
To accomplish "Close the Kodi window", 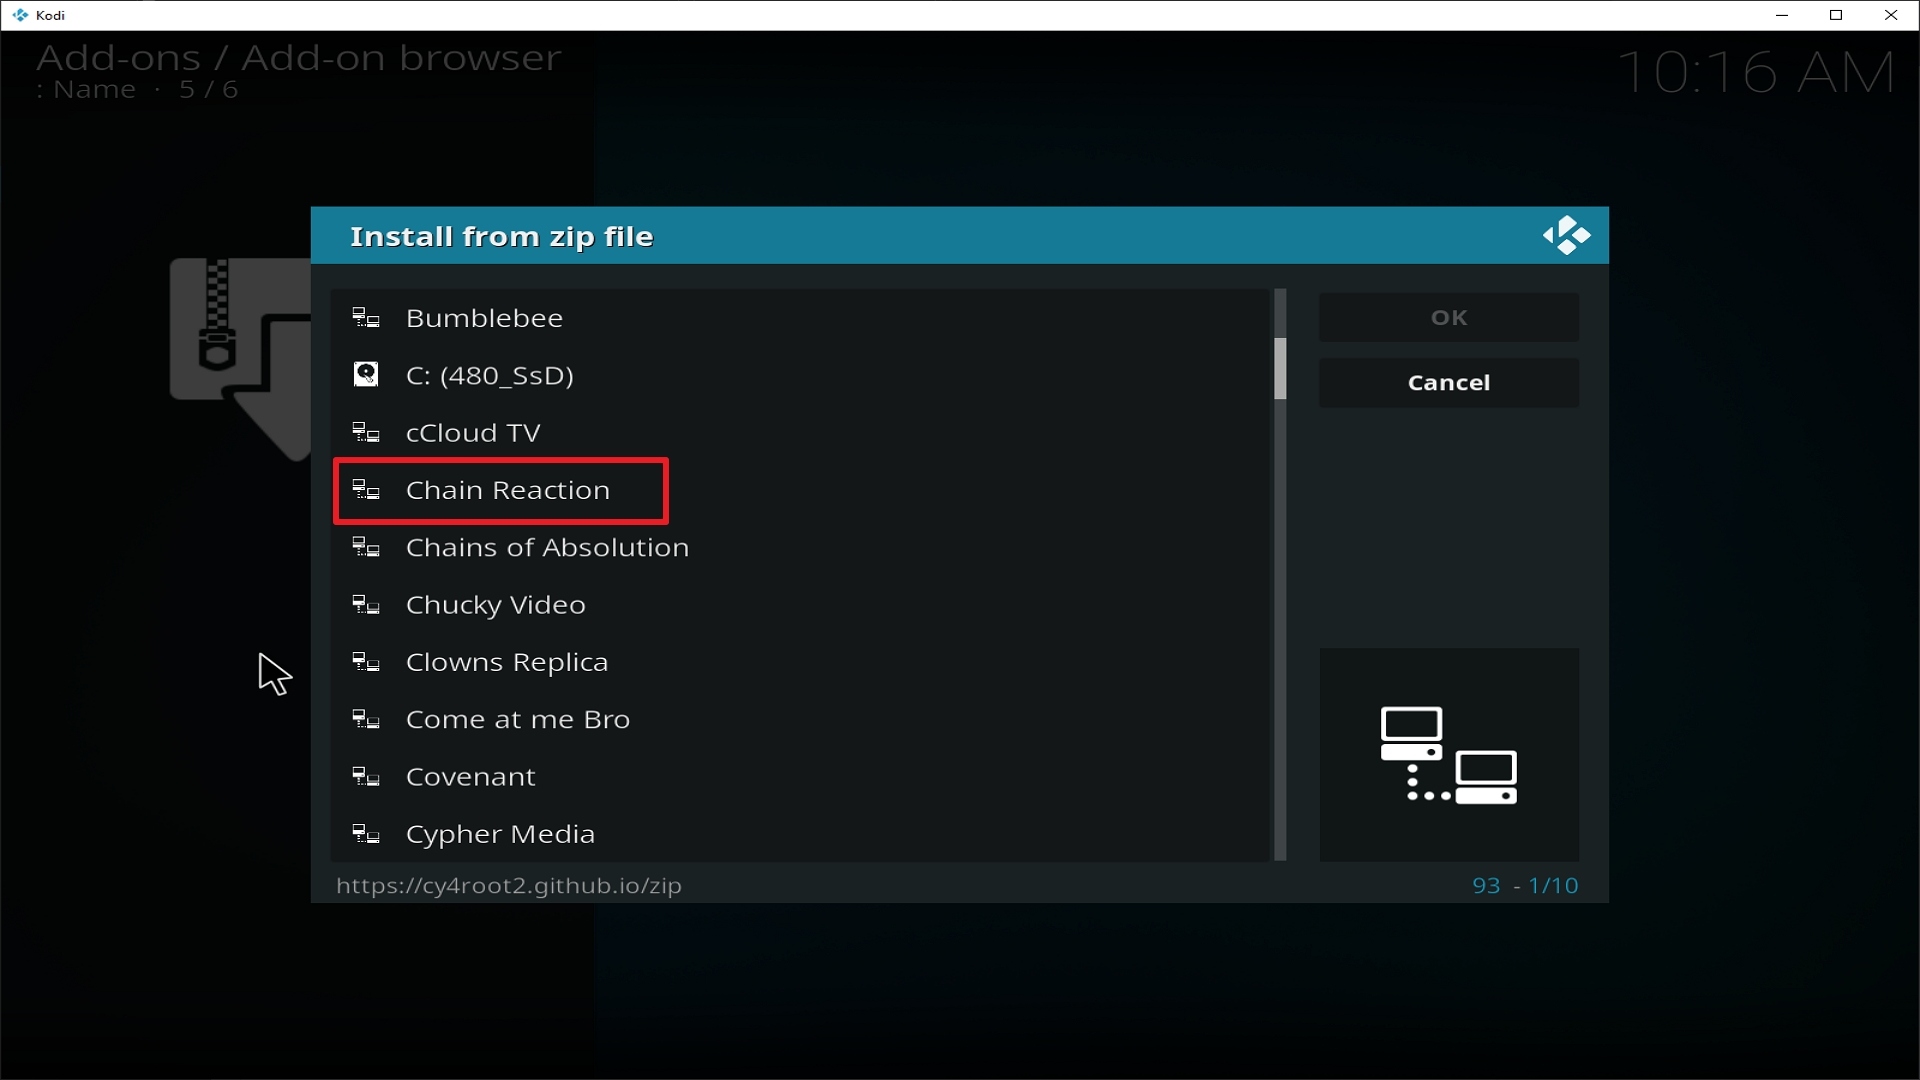I will (x=1891, y=15).
